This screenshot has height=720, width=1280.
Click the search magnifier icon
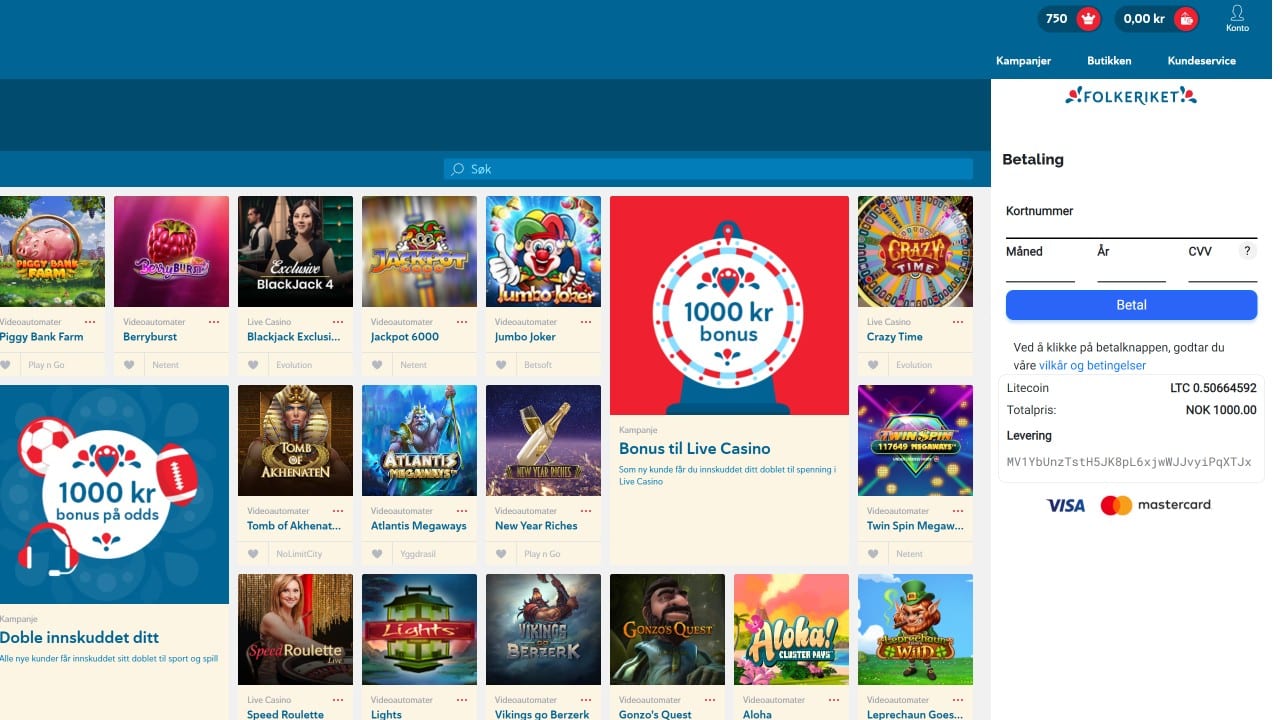(458, 169)
